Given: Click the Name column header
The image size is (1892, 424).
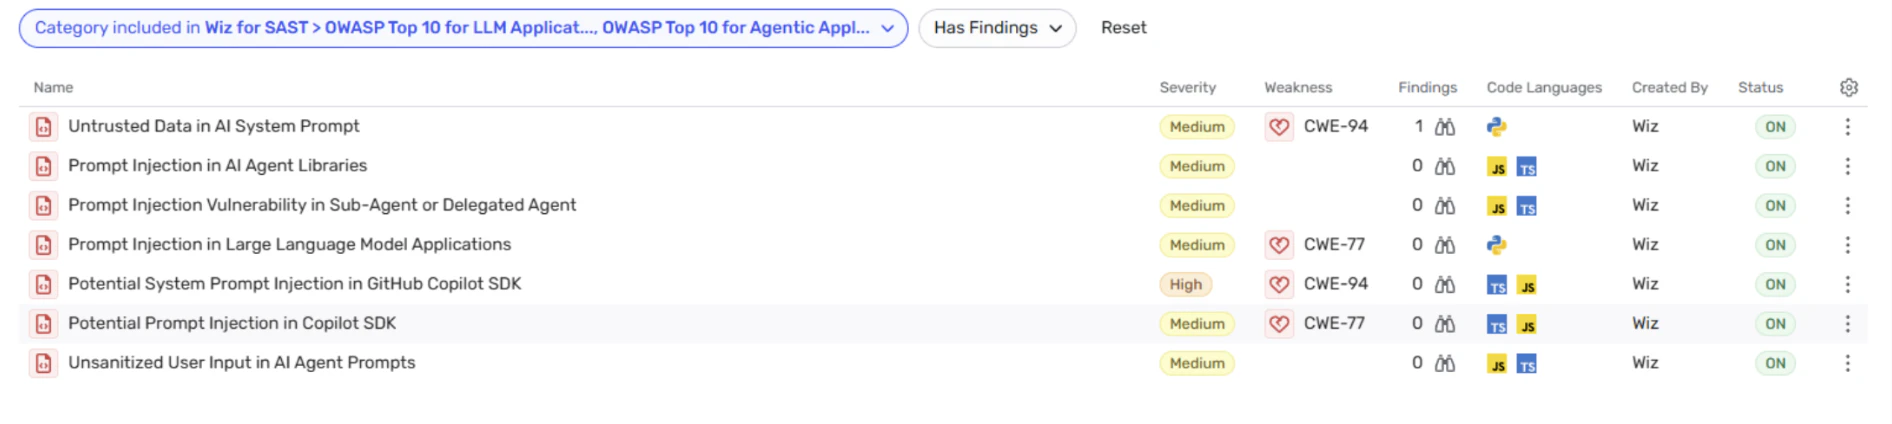Looking at the screenshot, I should [53, 88].
